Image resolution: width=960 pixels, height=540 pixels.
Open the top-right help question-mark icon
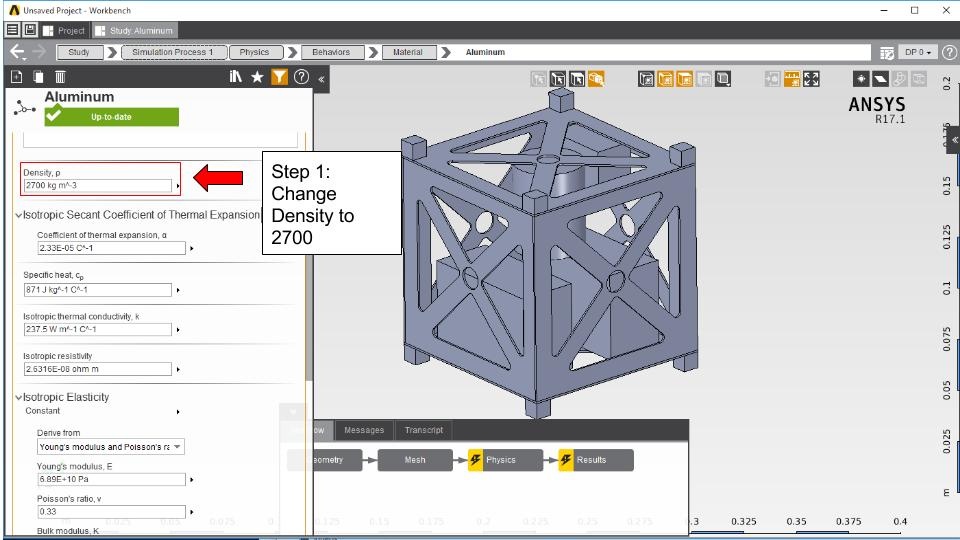pos(949,53)
